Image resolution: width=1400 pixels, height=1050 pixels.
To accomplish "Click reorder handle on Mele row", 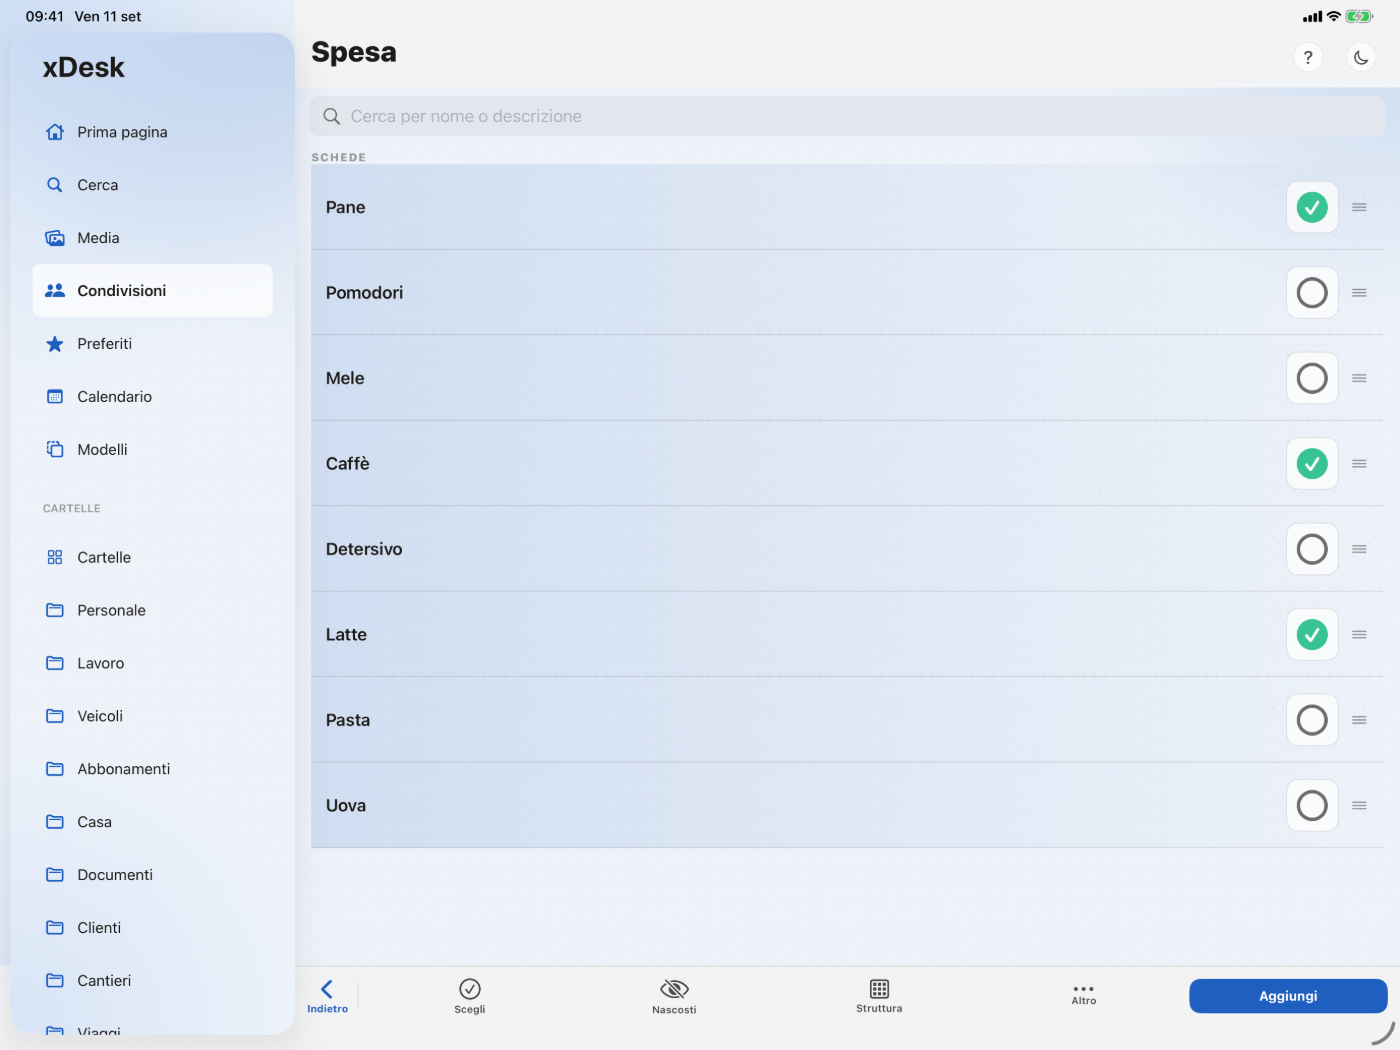I will [x=1359, y=378].
